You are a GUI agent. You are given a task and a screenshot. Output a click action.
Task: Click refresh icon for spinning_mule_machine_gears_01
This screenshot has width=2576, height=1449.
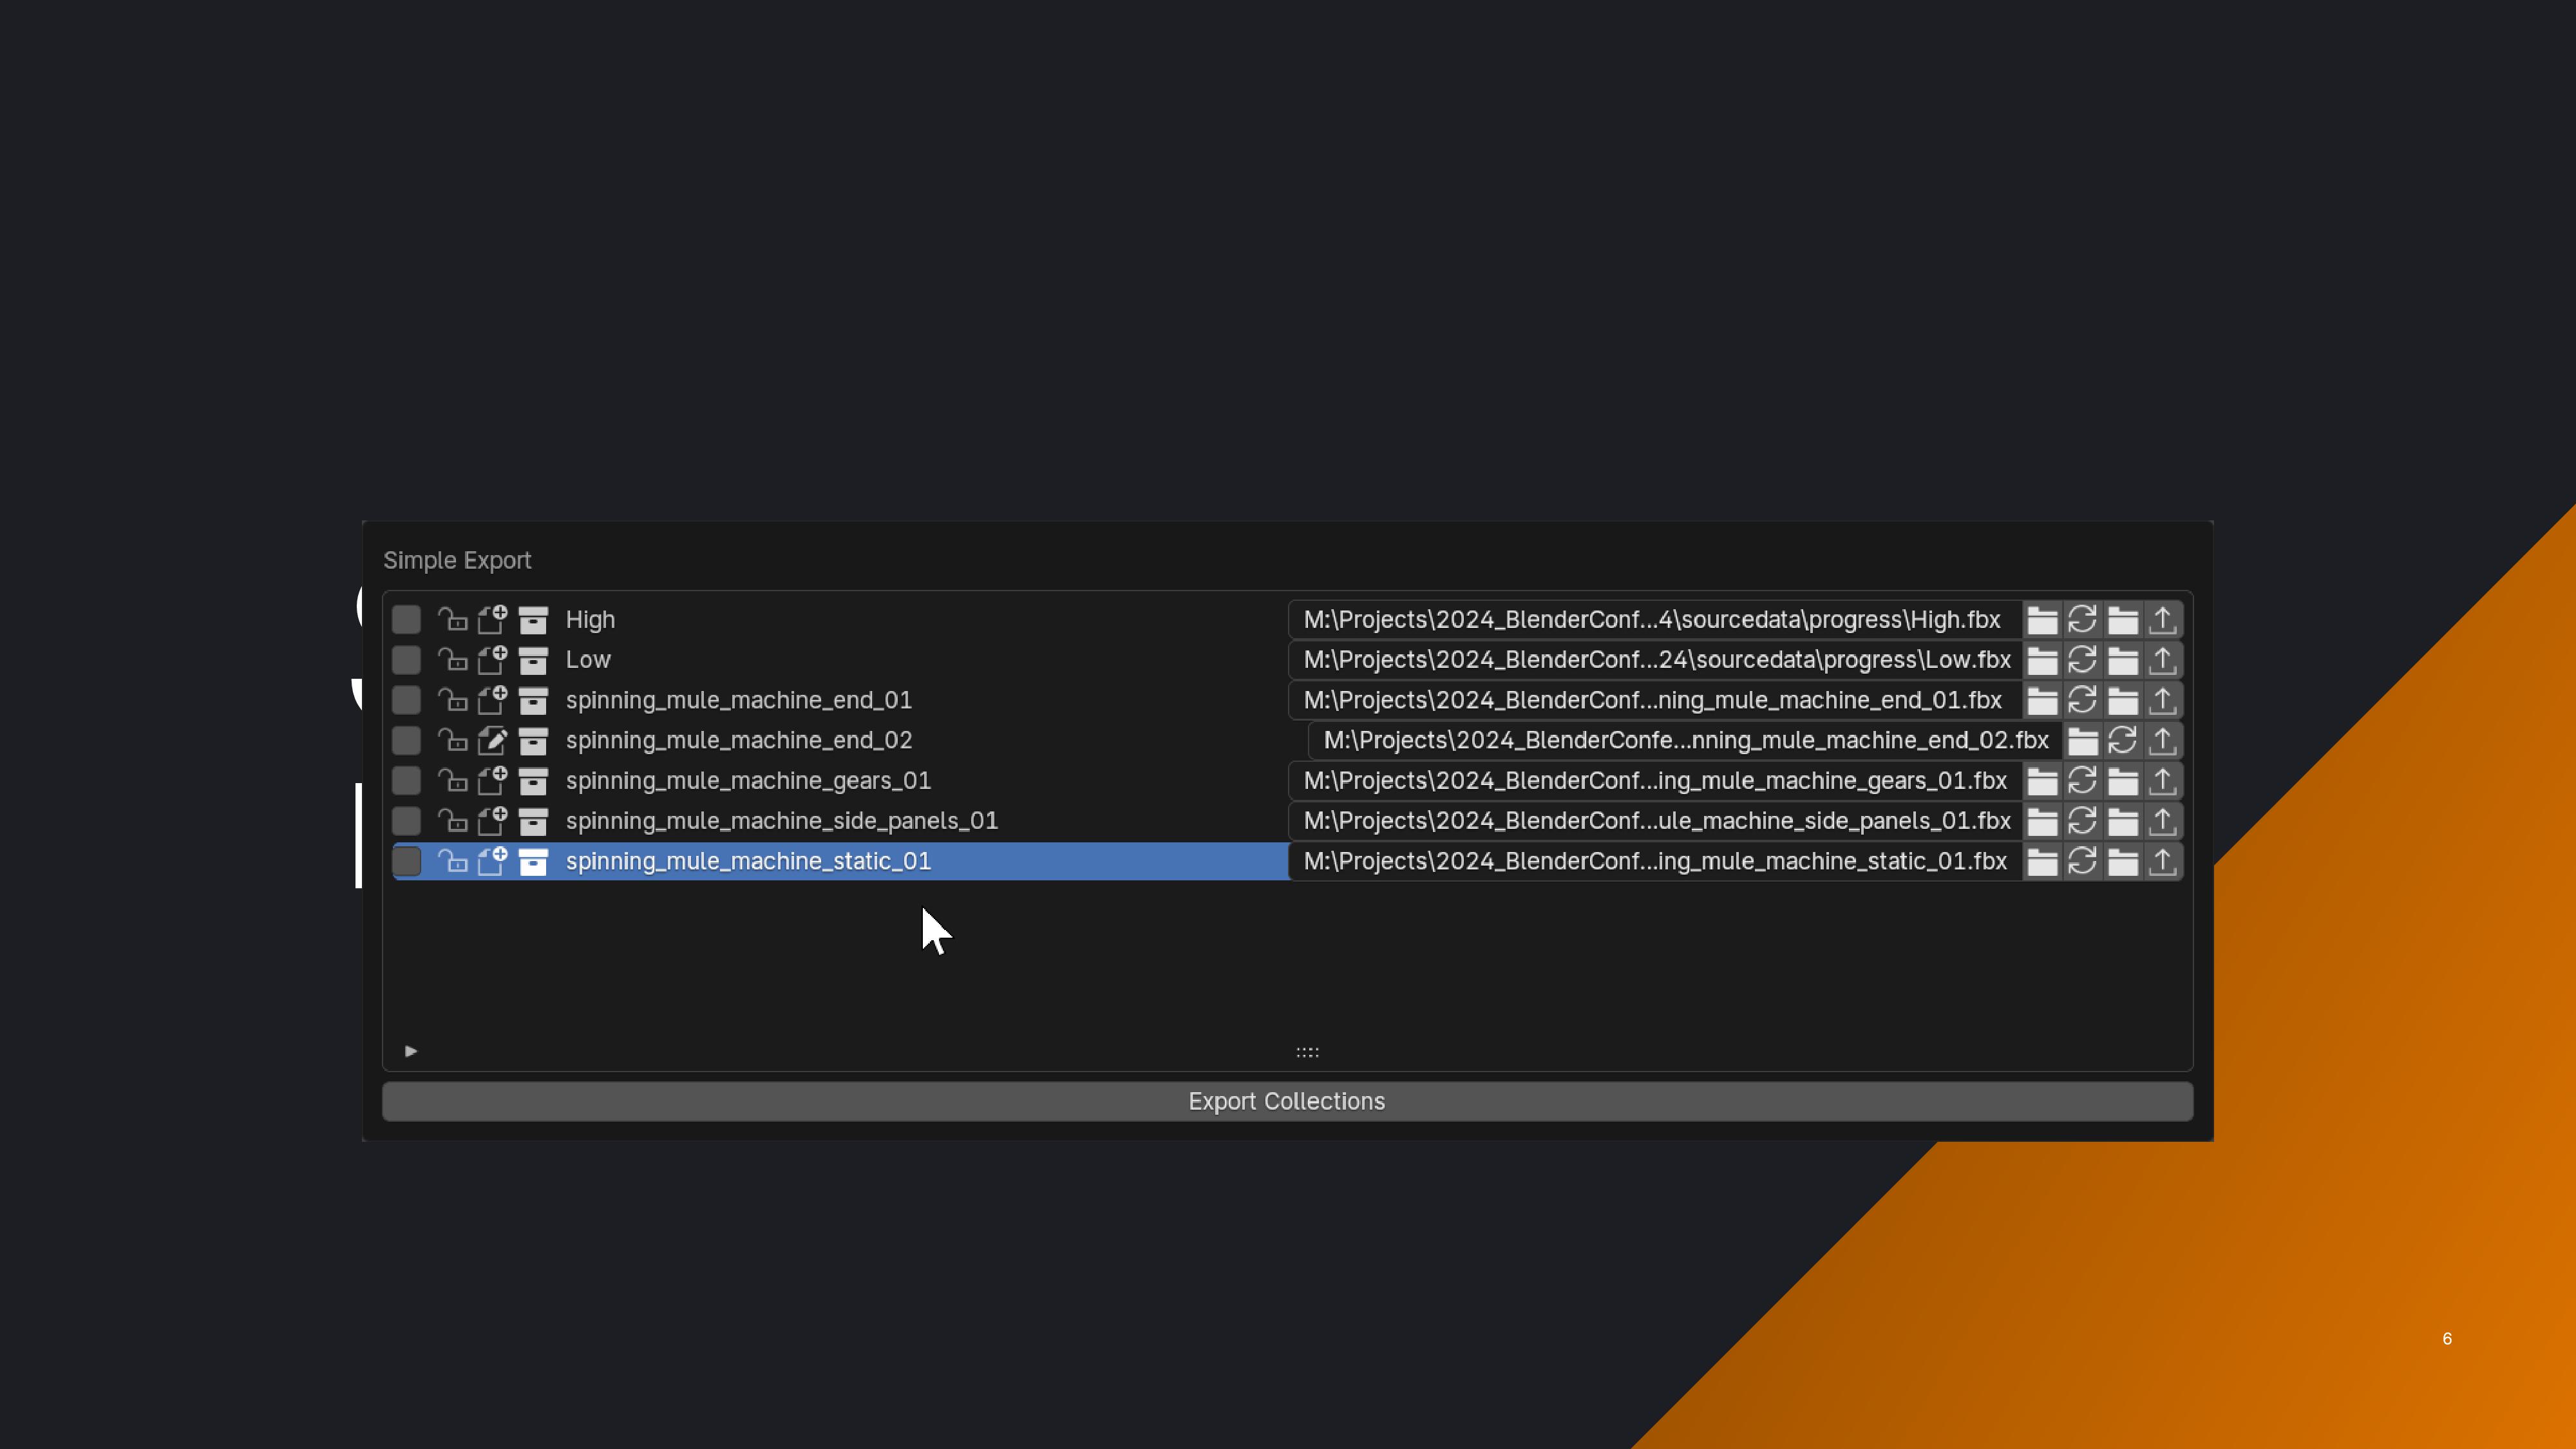pos(2082,781)
